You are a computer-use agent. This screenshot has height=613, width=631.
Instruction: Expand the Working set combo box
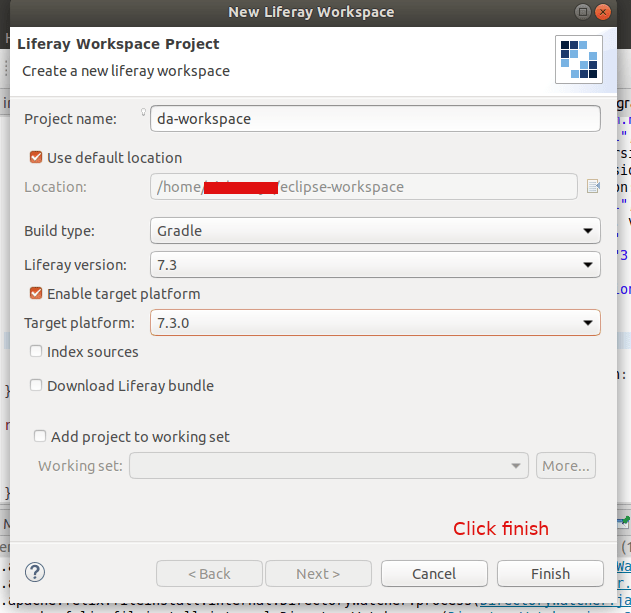click(328, 466)
